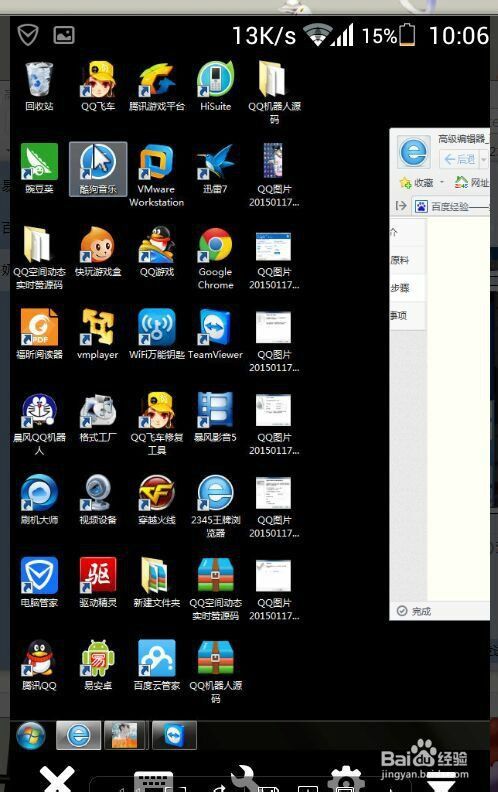This screenshot has width=498, height=792.
Task: Select the 百度经验 browser tab
Action: tap(452, 206)
